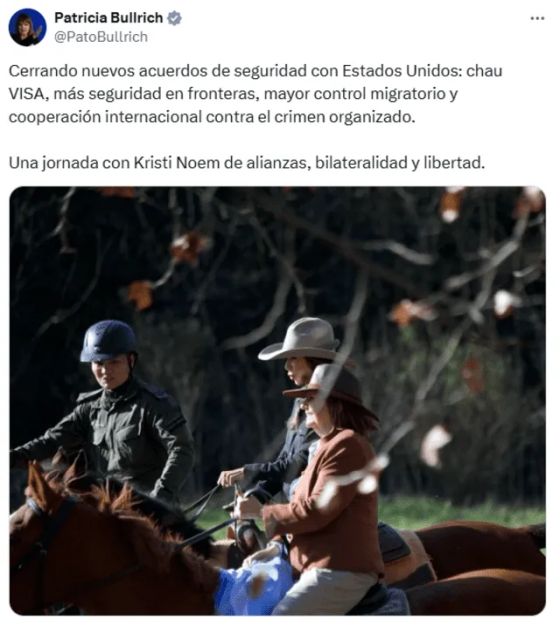Click the words crimen organizado in tweet
This screenshot has width=560, height=627.
click(x=344, y=117)
